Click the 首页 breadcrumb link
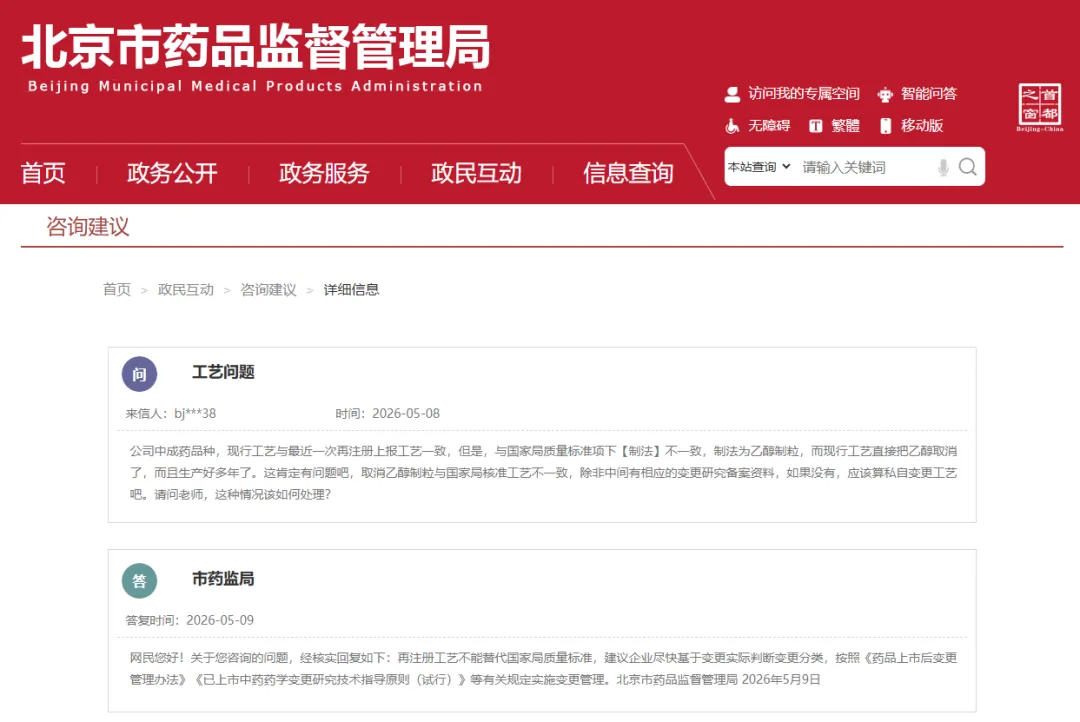This screenshot has width=1080, height=722. (116, 289)
